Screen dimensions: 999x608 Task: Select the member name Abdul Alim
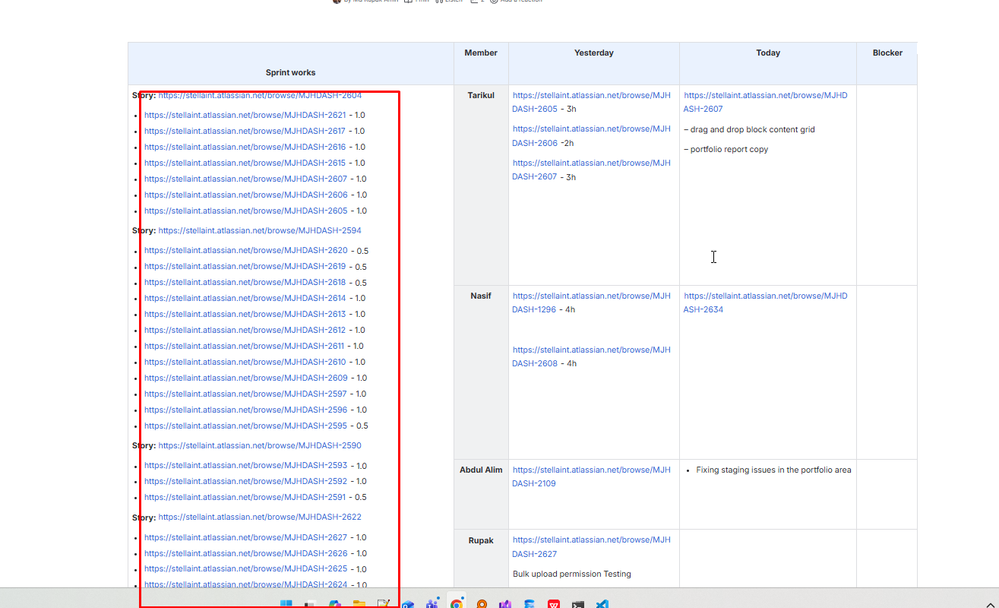pos(481,470)
